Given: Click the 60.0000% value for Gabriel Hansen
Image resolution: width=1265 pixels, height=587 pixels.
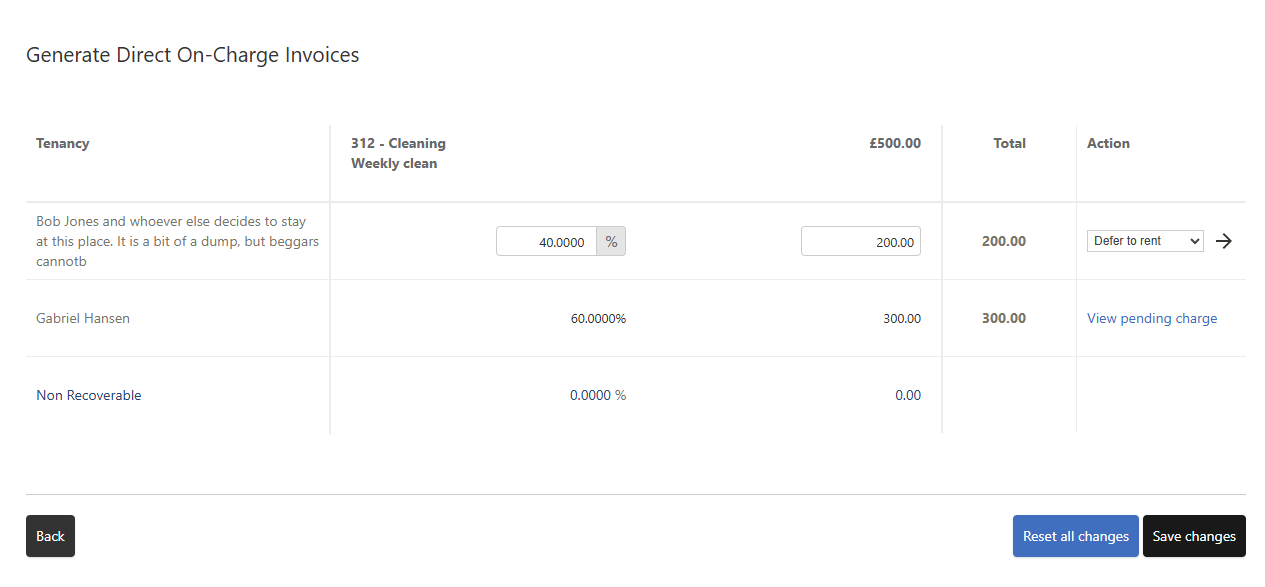Looking at the screenshot, I should pyautogui.click(x=598, y=318).
